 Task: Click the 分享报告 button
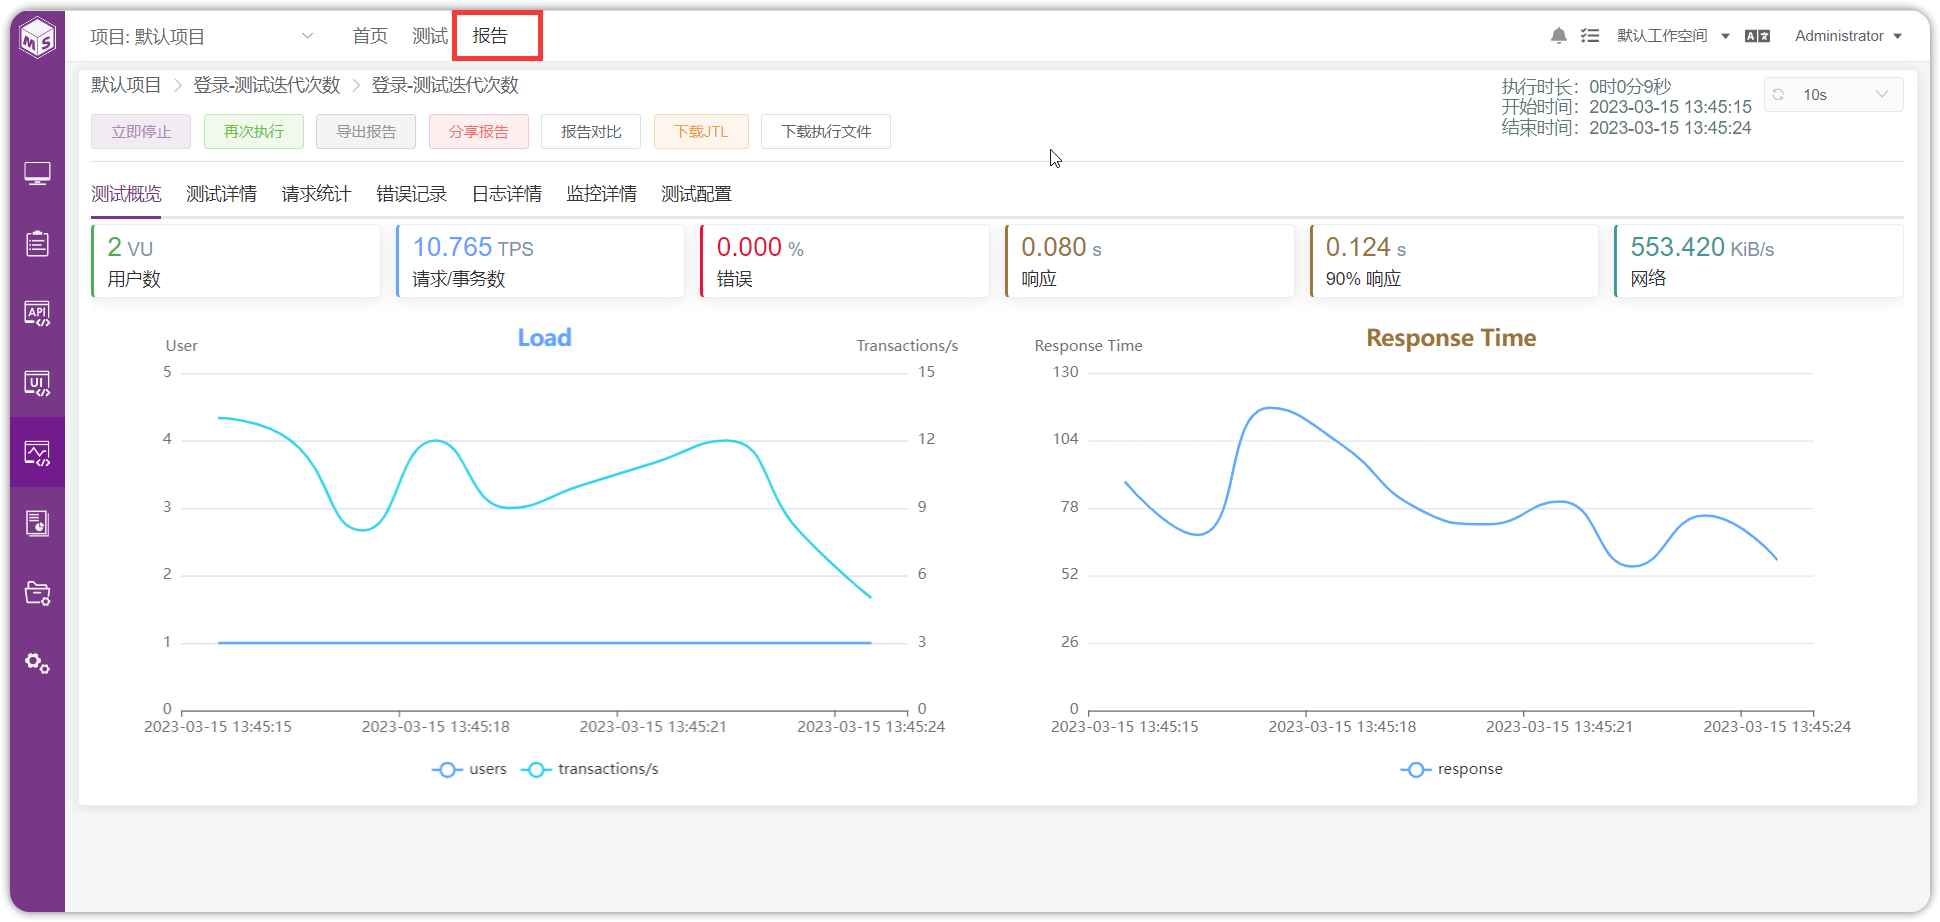click(479, 132)
